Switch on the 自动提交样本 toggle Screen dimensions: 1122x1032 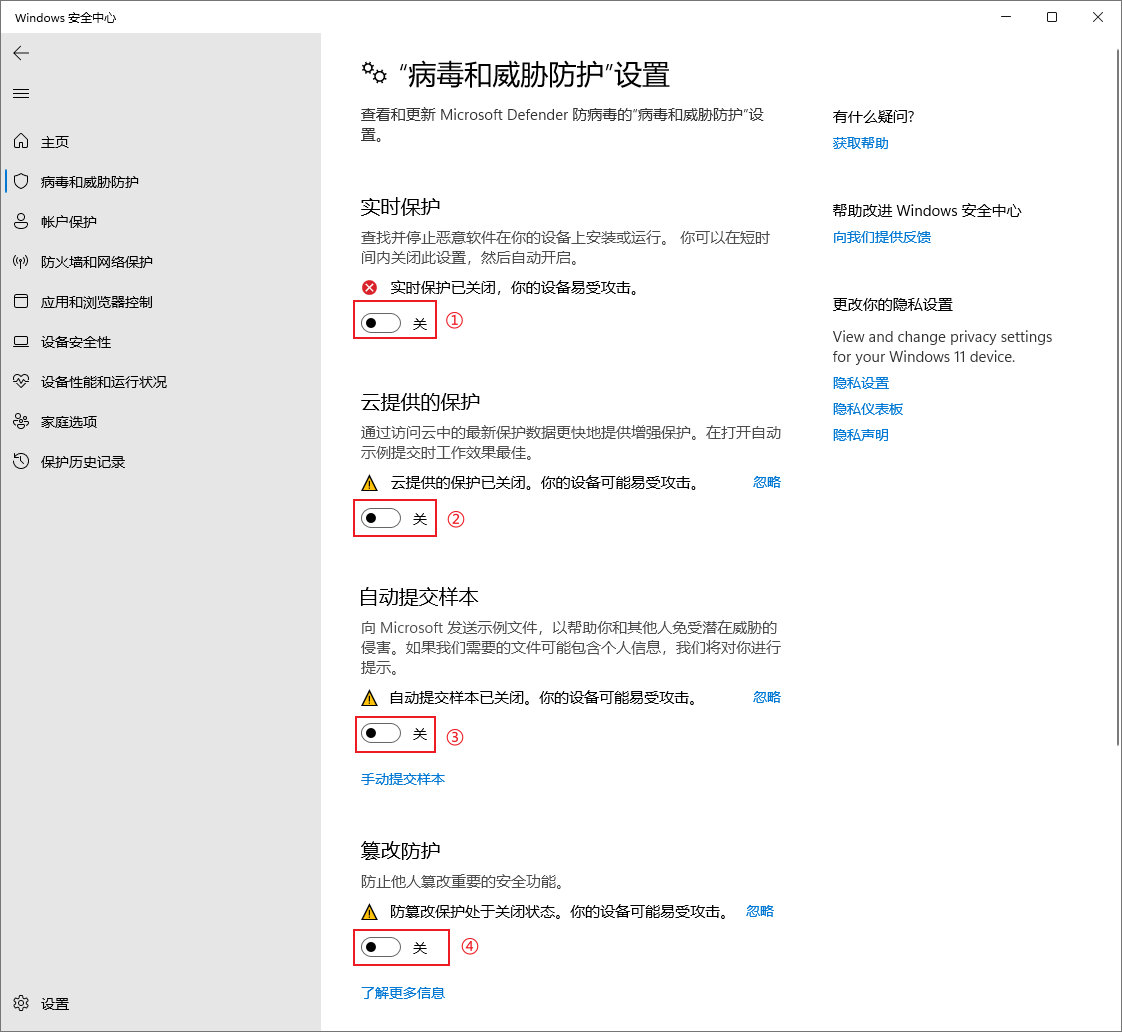(x=381, y=734)
